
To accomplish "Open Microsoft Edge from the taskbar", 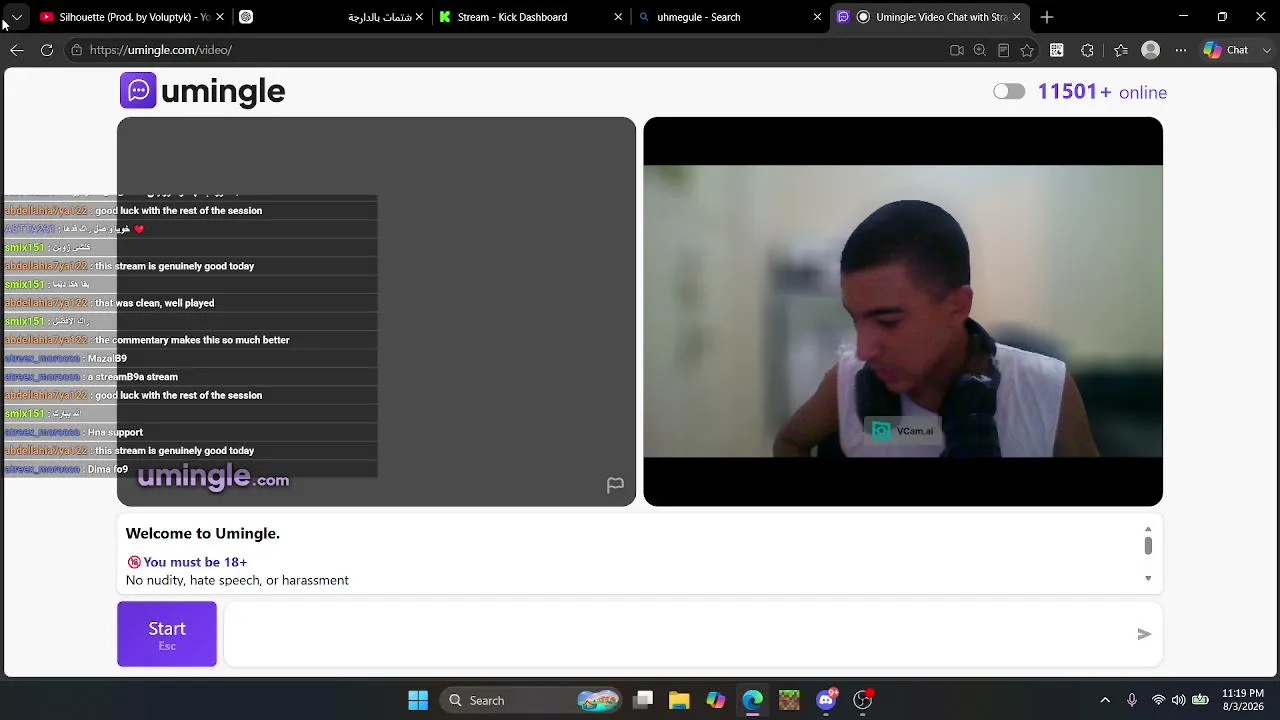I will click(x=752, y=700).
